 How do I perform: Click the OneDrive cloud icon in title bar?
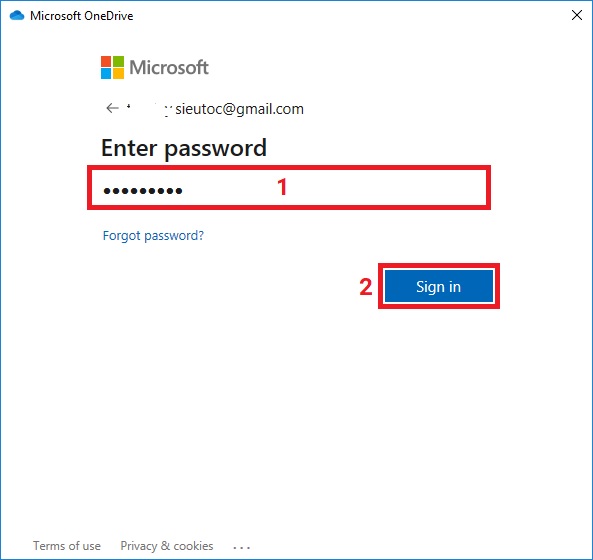[x=17, y=16]
